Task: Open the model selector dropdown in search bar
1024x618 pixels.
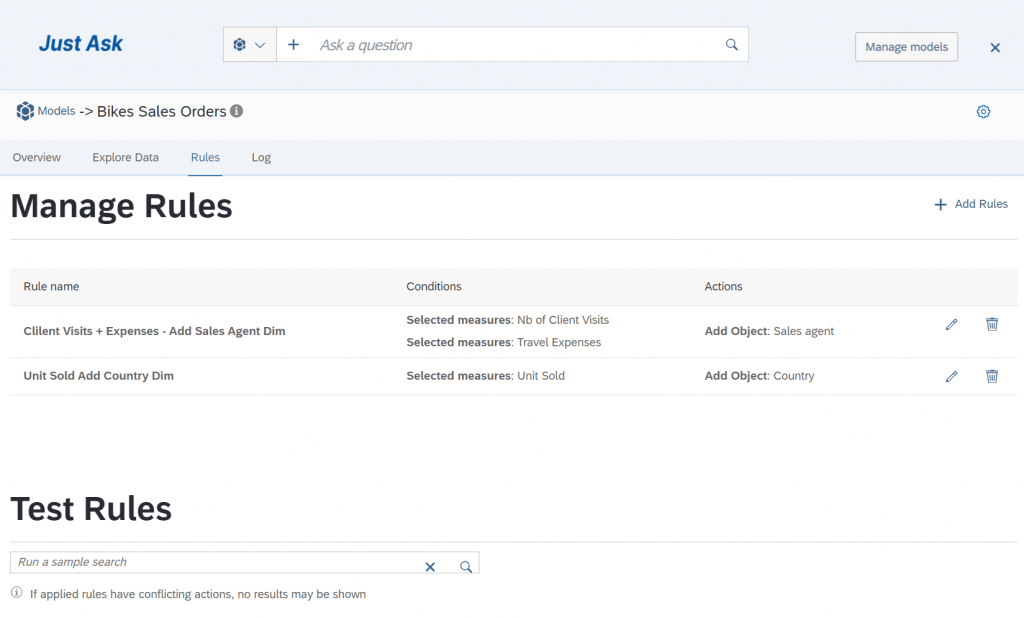Action: 249,44
